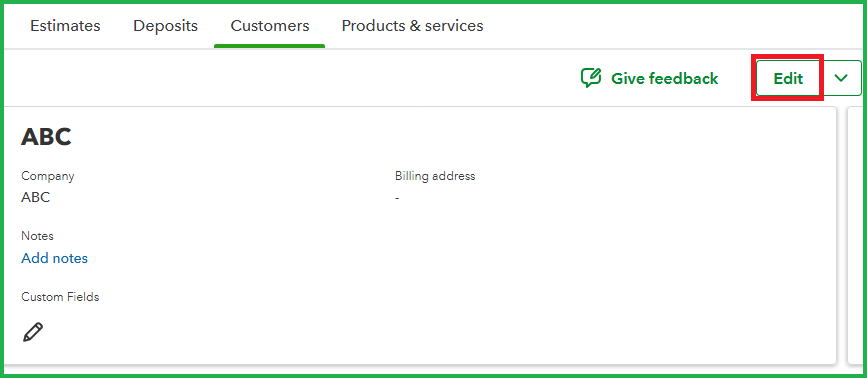Click the Edit button

788,78
